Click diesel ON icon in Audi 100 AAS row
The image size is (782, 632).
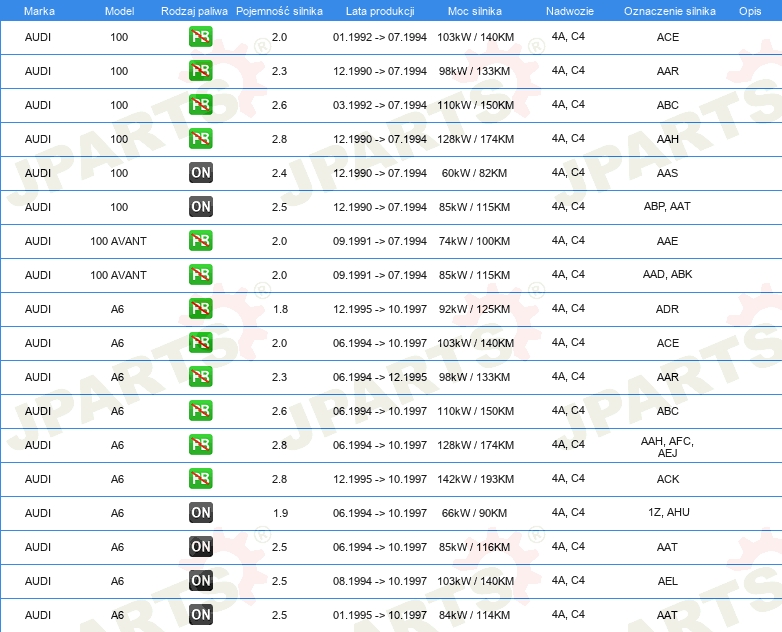[200, 173]
